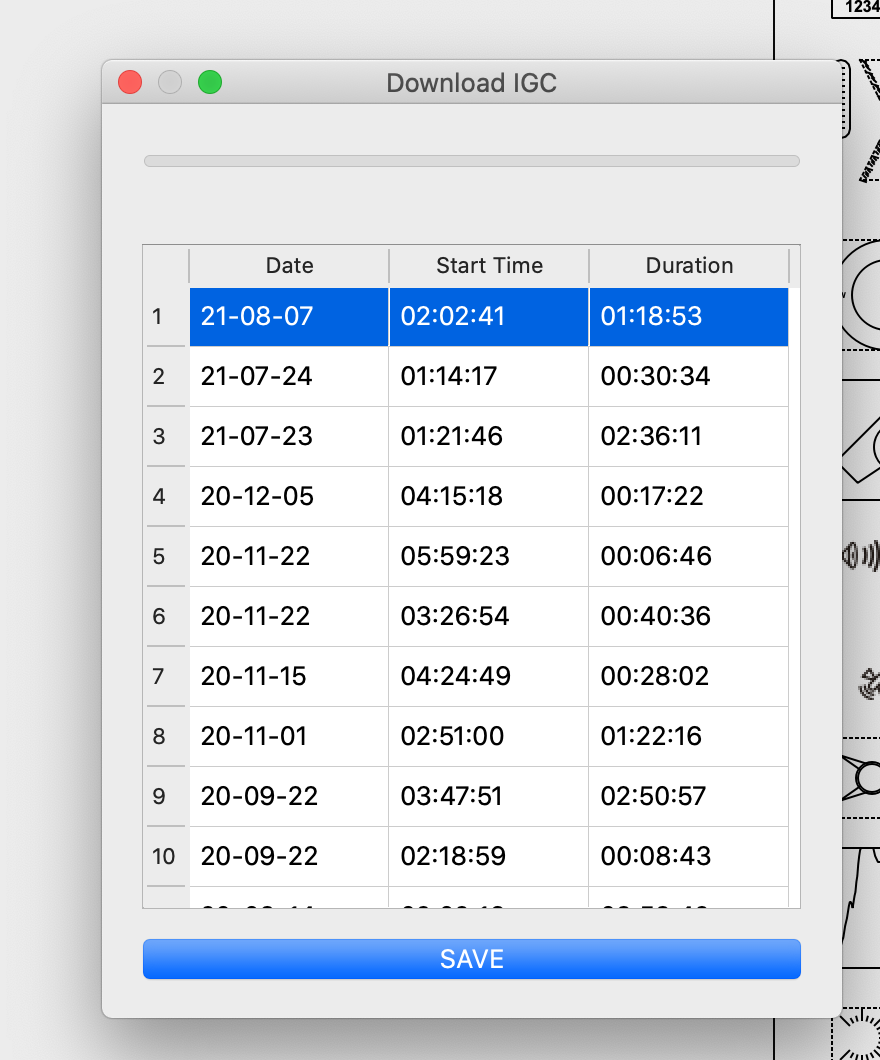Click the speaker sound icon in background

point(862,556)
